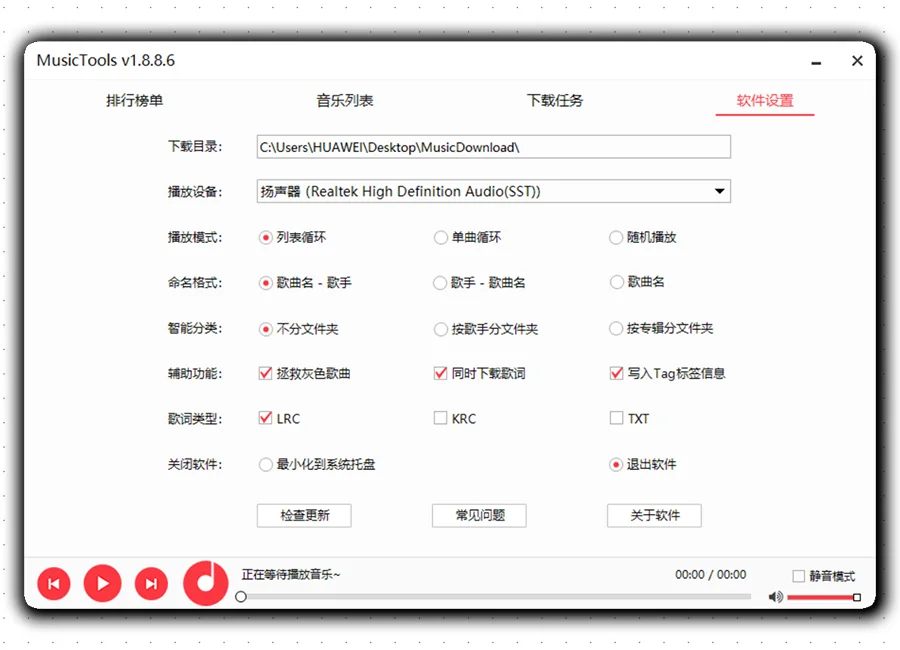Image resolution: width=900 pixels, height=650 pixels.
Task: Enable 静音模式 mute checkbox
Action: (x=797, y=575)
